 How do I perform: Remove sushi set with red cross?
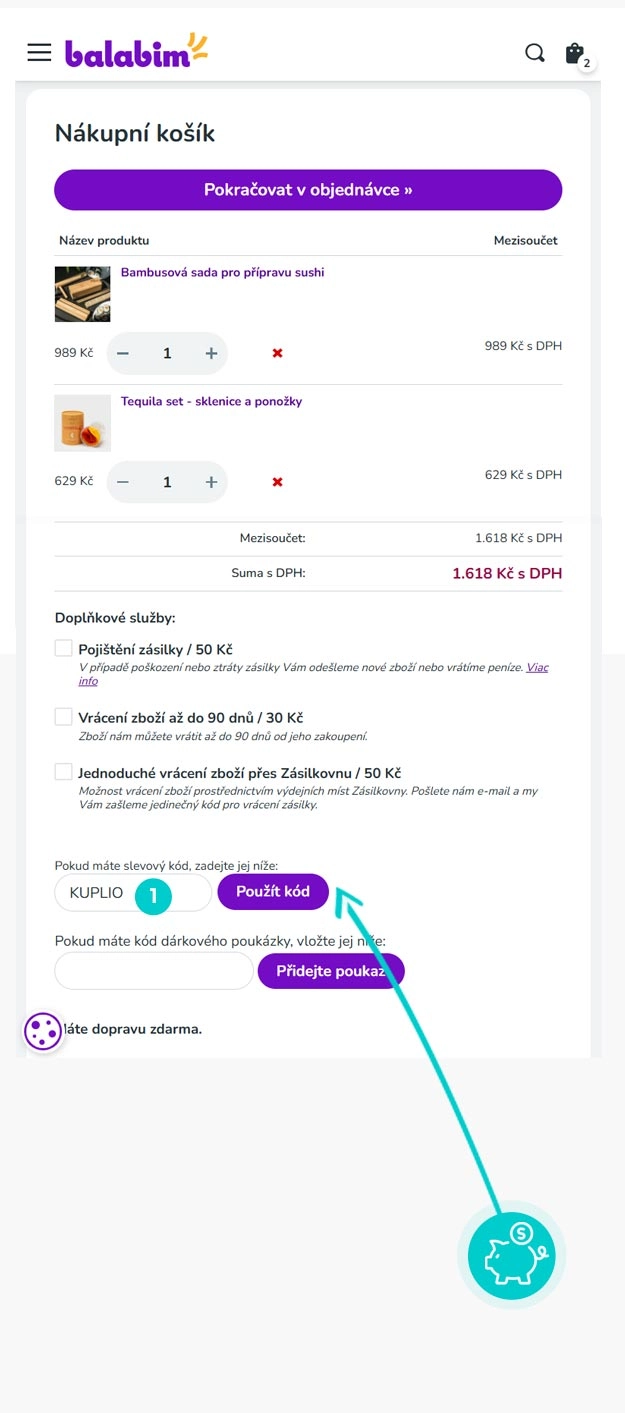tap(278, 353)
